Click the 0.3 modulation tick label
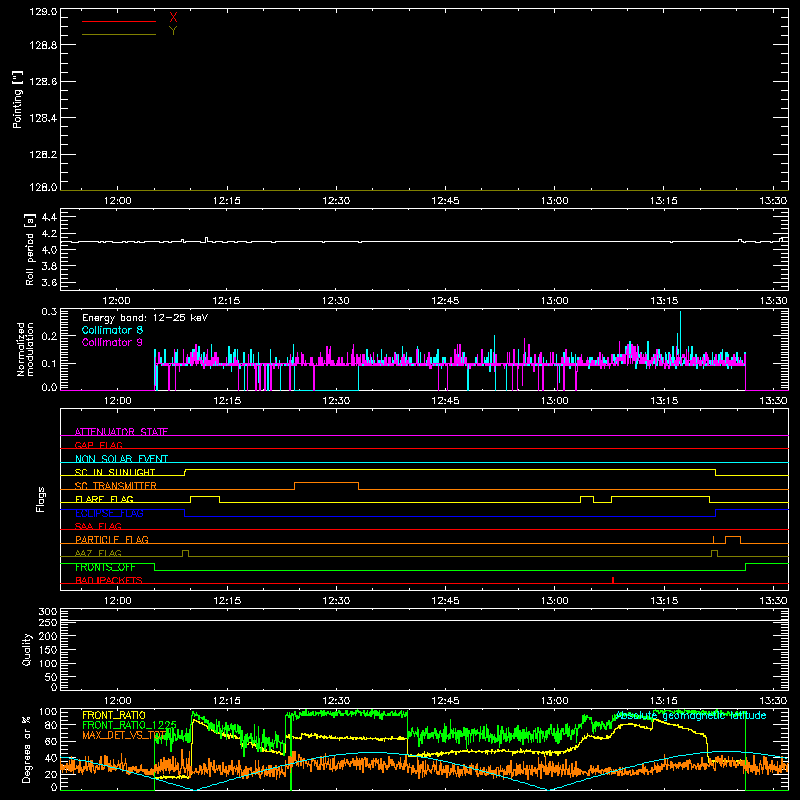Viewport: 800px width, 800px height. 49,311
